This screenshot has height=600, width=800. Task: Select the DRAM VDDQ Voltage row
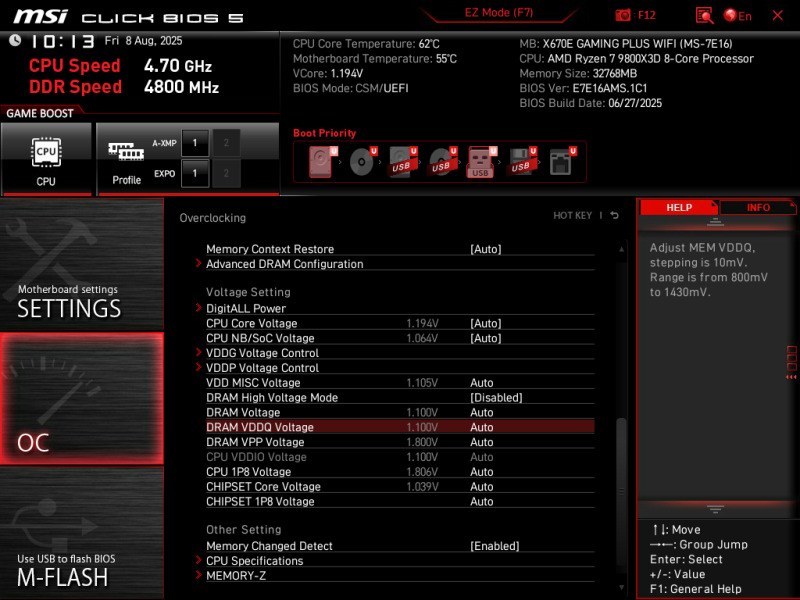point(400,427)
